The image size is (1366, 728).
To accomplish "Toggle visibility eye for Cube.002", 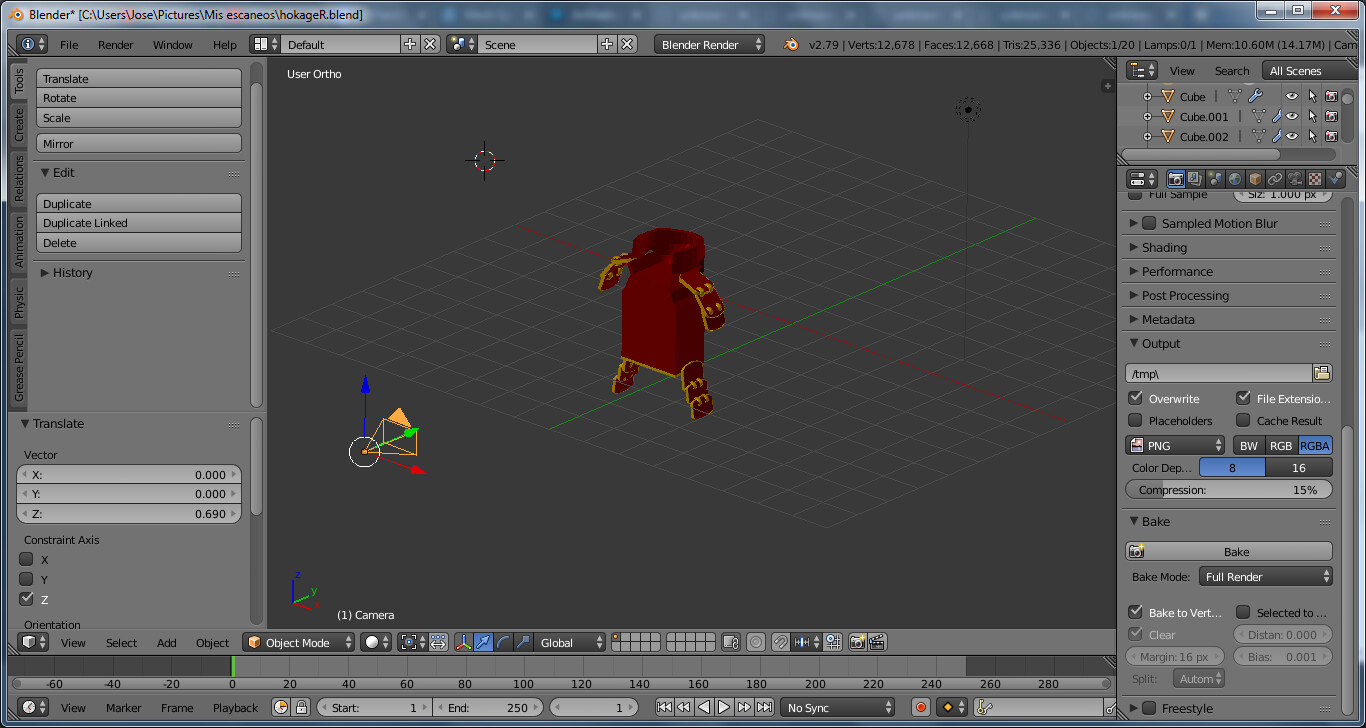I will (1292, 137).
